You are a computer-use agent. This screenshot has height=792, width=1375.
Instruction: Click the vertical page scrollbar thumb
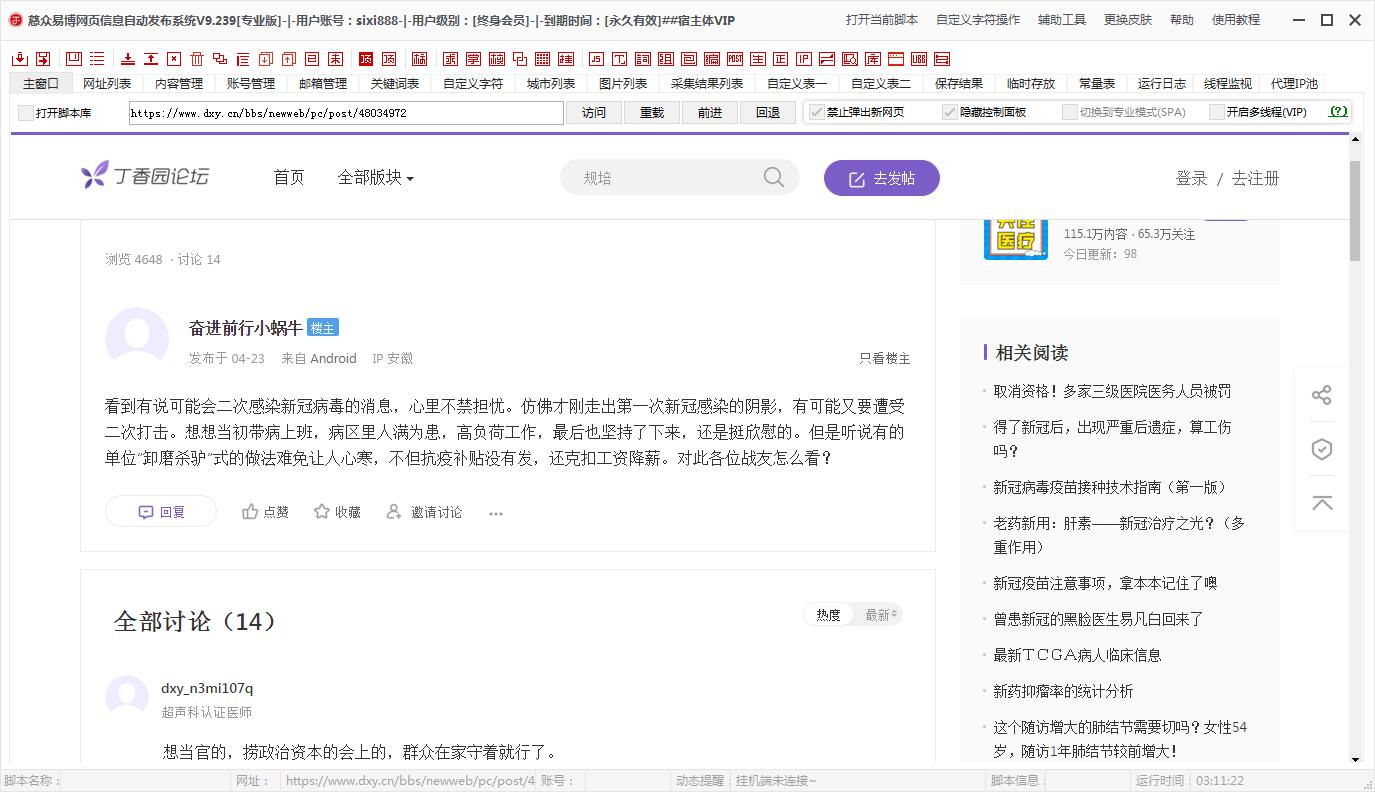pos(1355,210)
